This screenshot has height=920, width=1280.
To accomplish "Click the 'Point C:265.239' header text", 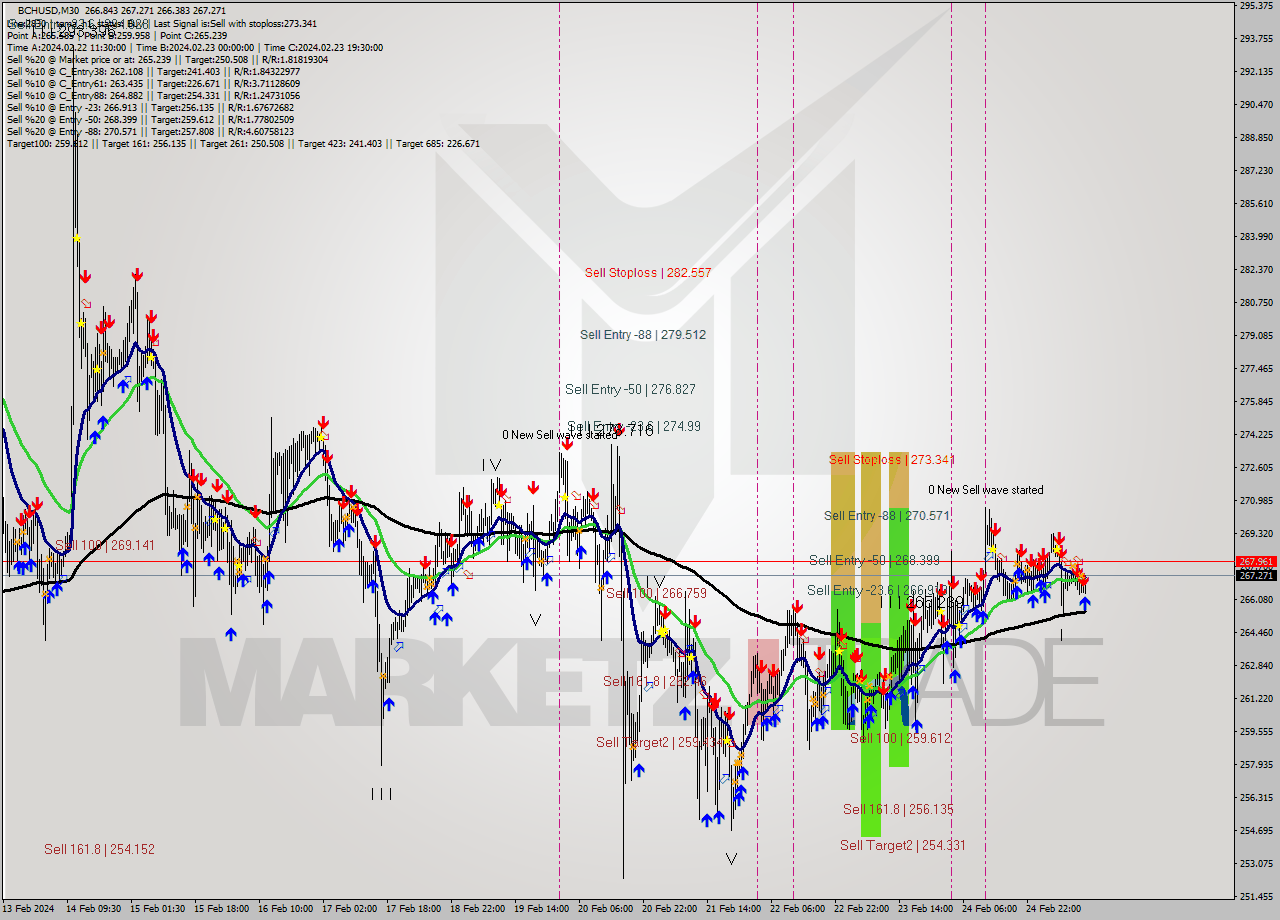I will 194,35.
